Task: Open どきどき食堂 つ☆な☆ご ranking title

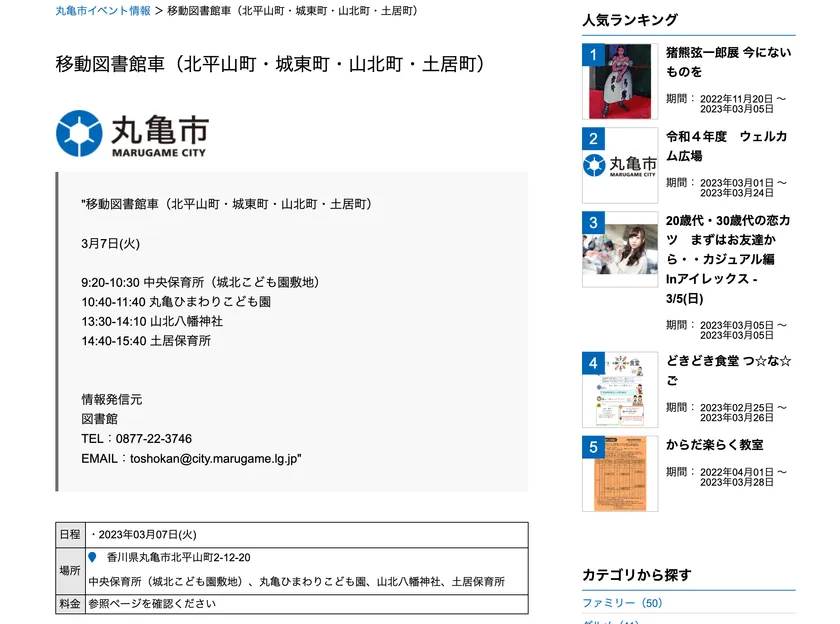Action: [x=729, y=370]
